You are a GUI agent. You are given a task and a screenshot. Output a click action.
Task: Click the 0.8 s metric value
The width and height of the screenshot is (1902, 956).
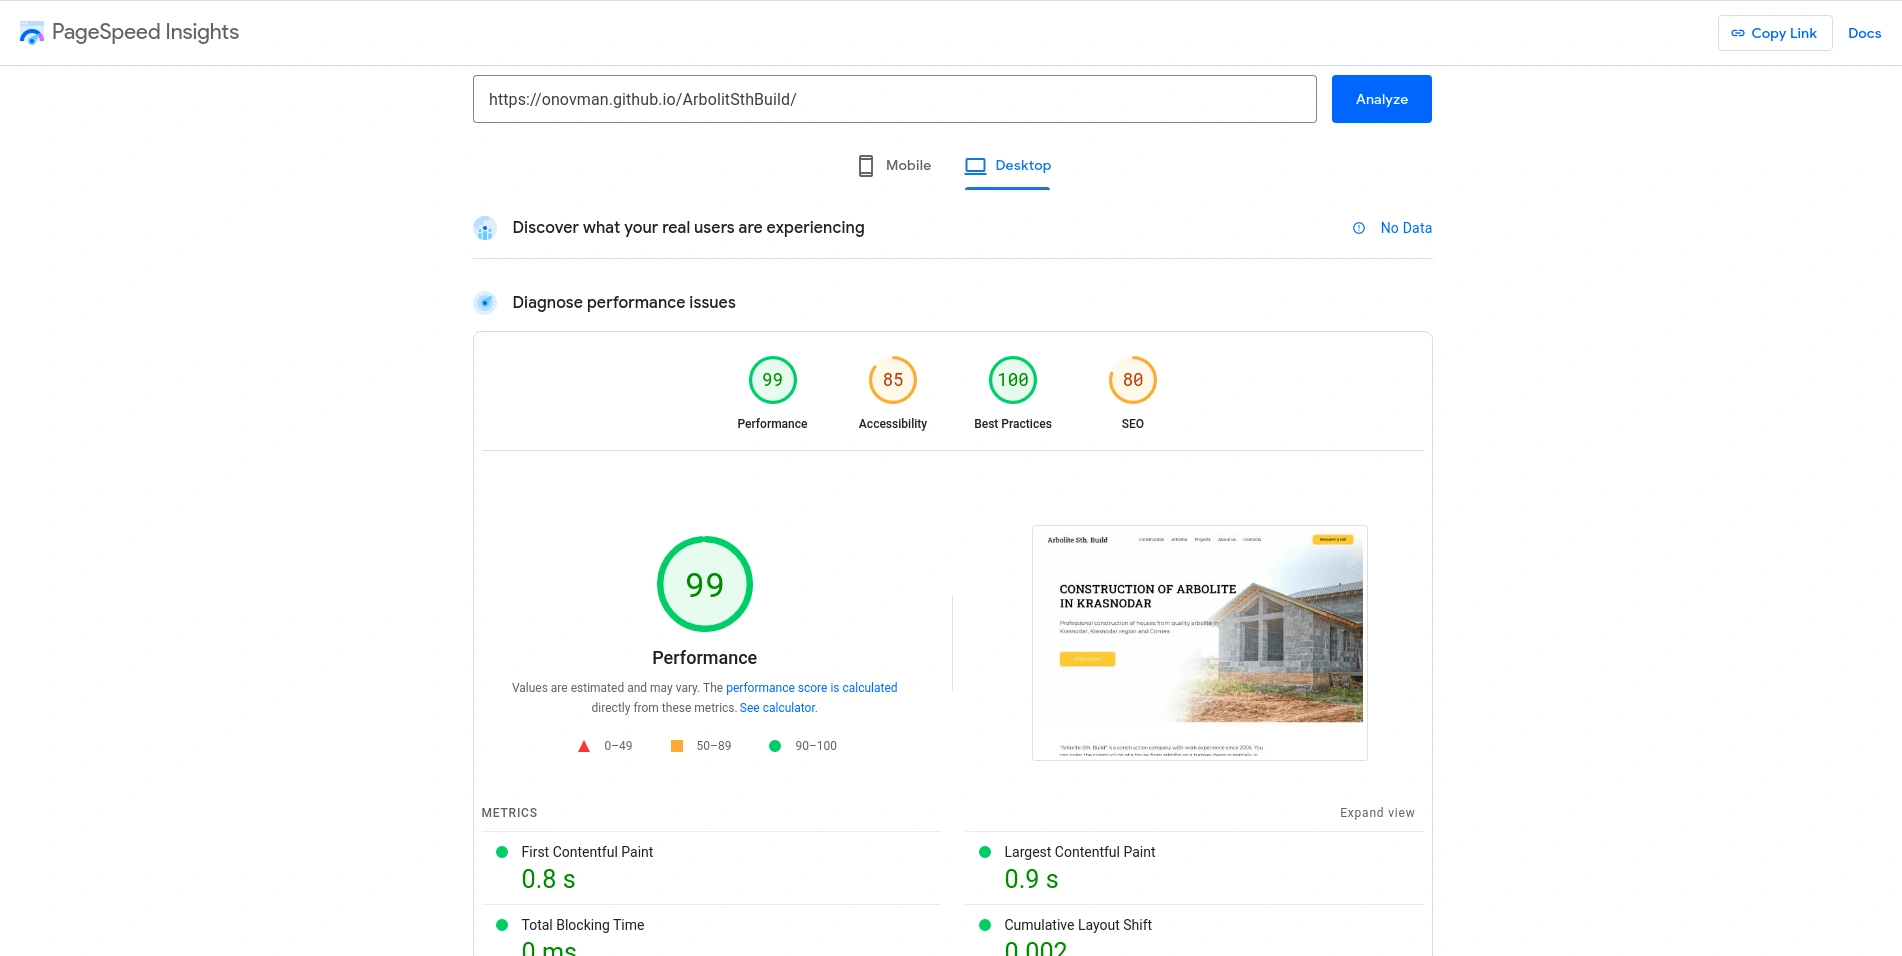[x=549, y=879]
